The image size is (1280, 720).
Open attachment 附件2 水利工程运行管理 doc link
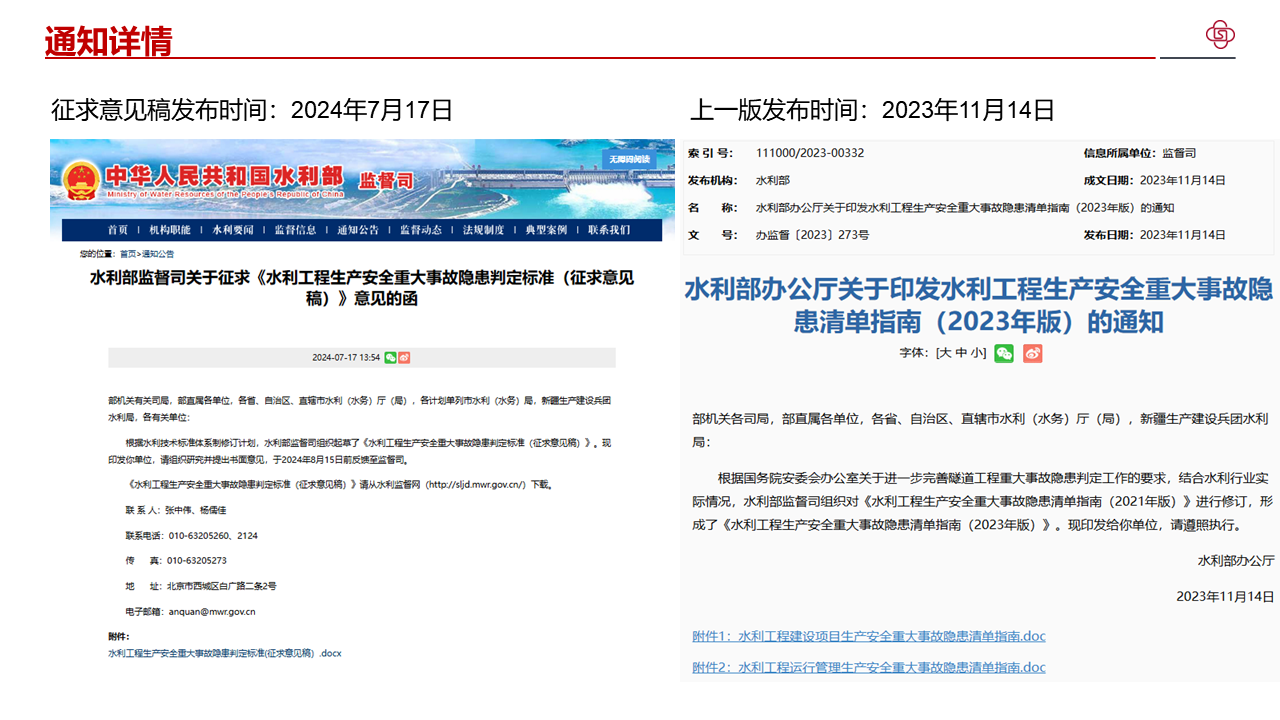tap(868, 667)
